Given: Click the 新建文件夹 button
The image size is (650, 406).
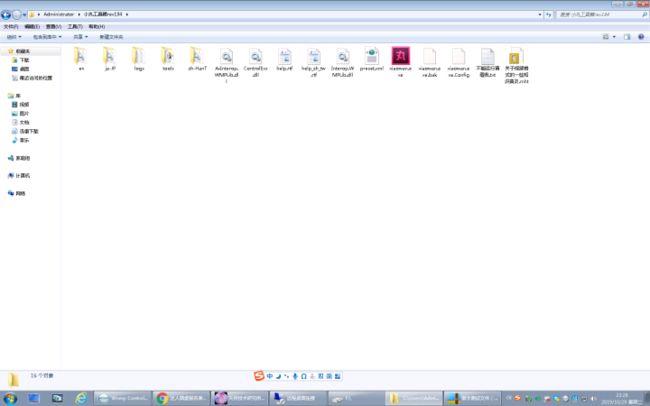Looking at the screenshot, I should point(111,37).
